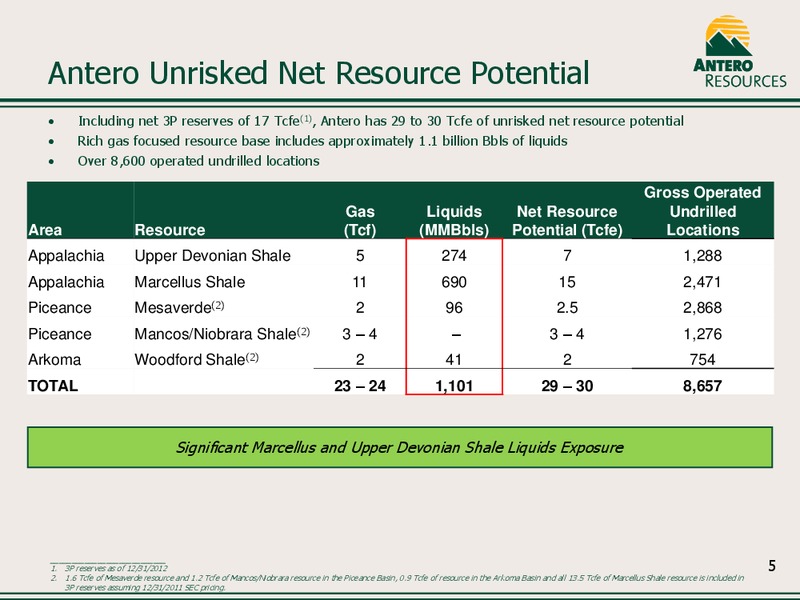Click total liquids value 1,101
The height and width of the screenshot is (600, 800).
[x=454, y=386]
